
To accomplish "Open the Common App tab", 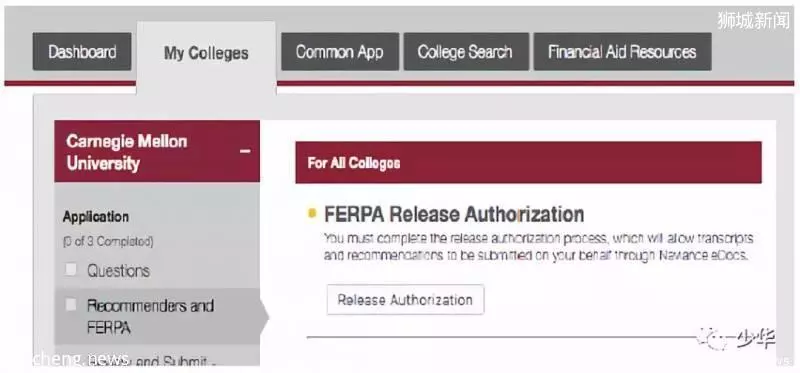I will click(340, 52).
